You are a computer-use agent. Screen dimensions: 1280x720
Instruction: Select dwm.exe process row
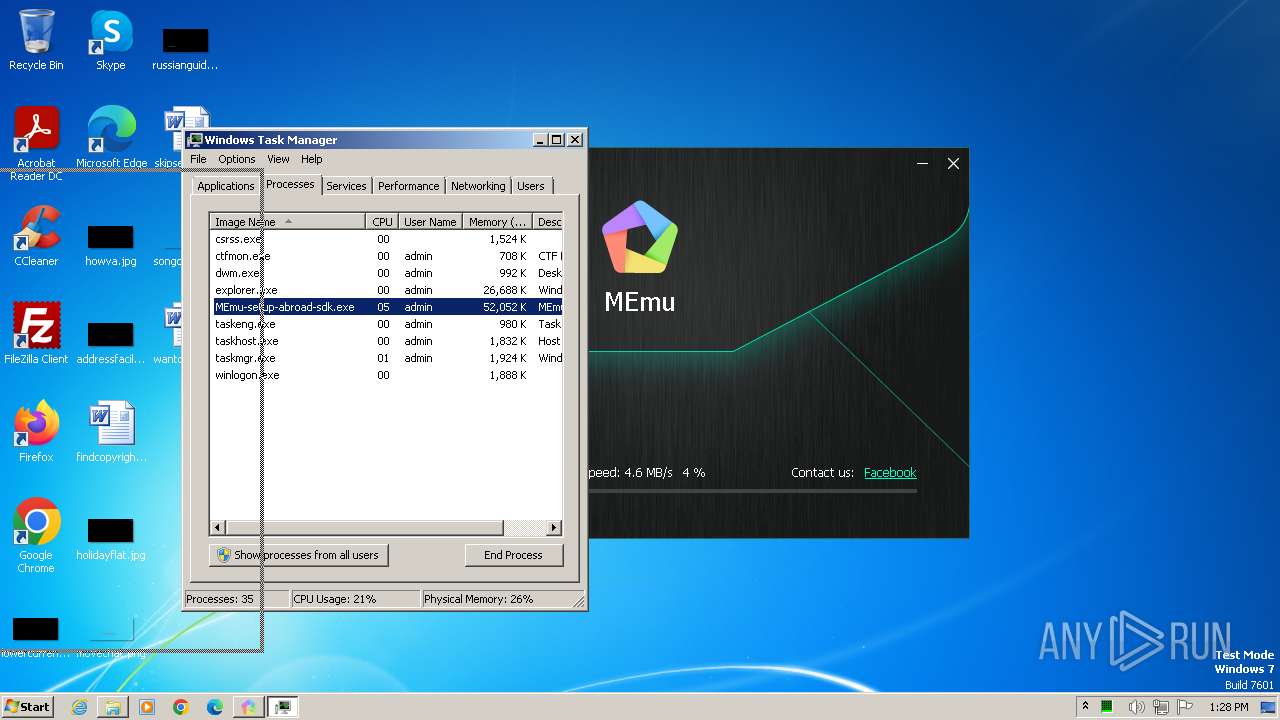pyautogui.click(x=386, y=273)
